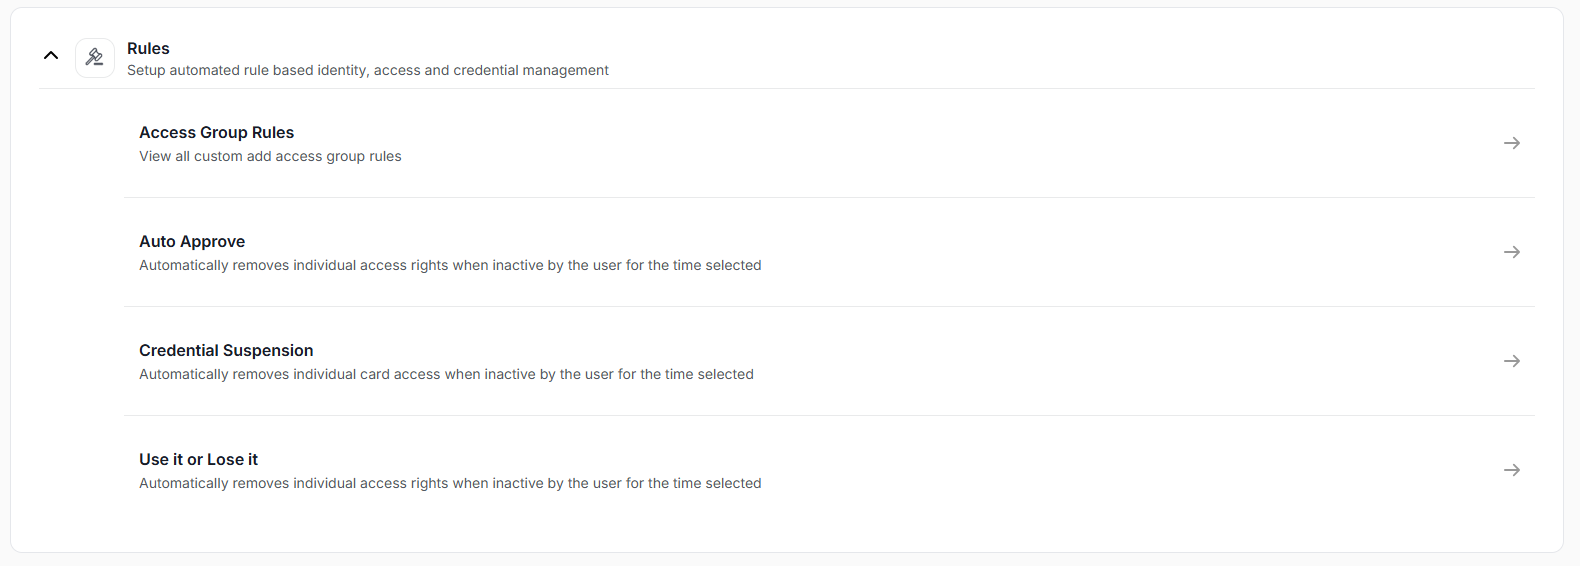This screenshot has height=566, width=1580.
Task: Click the arrow icon for Credential Suspension
Action: point(1511,361)
